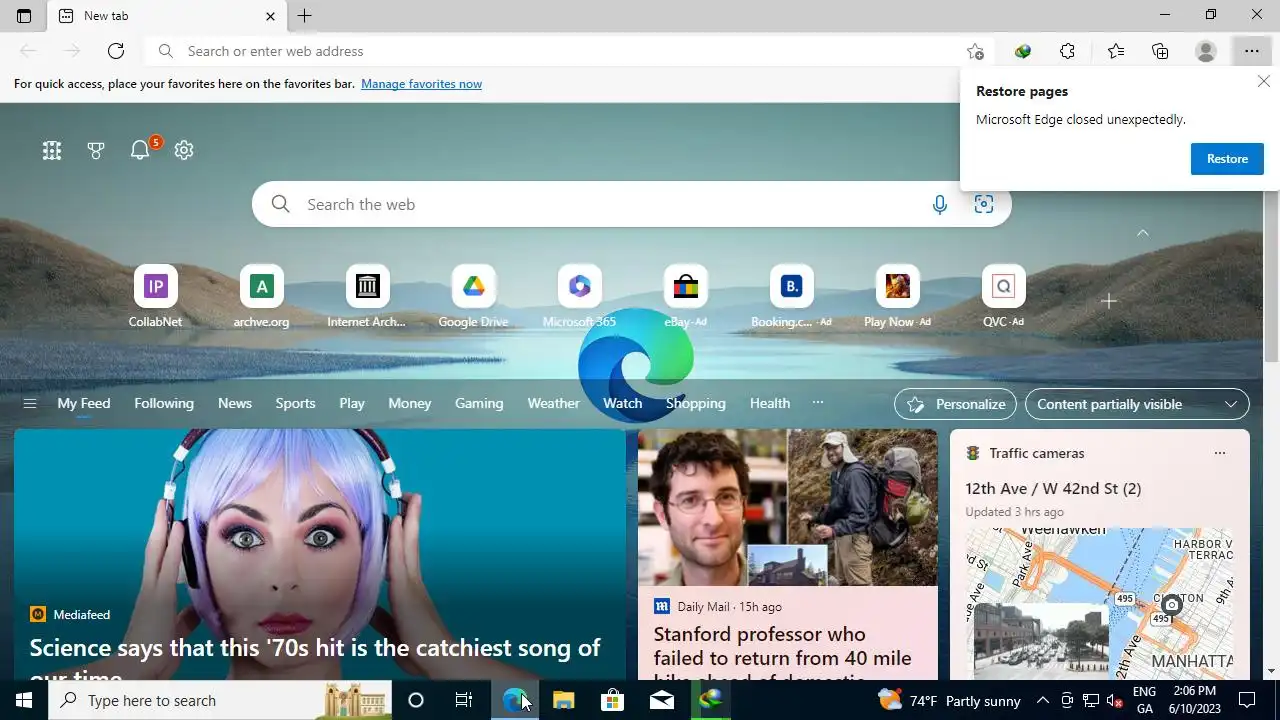Open the traffic camera map thumbnail

(1099, 603)
